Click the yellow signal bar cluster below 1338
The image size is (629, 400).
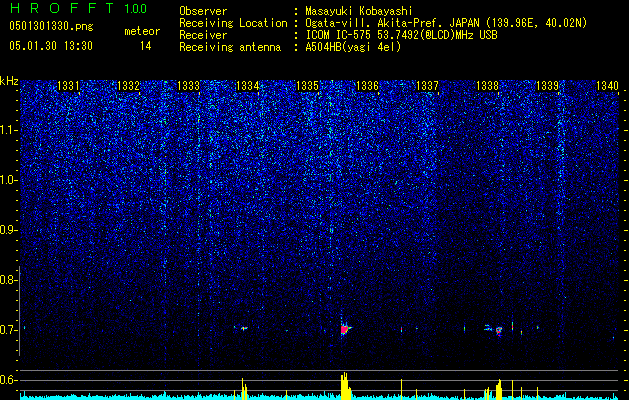[x=499, y=389]
